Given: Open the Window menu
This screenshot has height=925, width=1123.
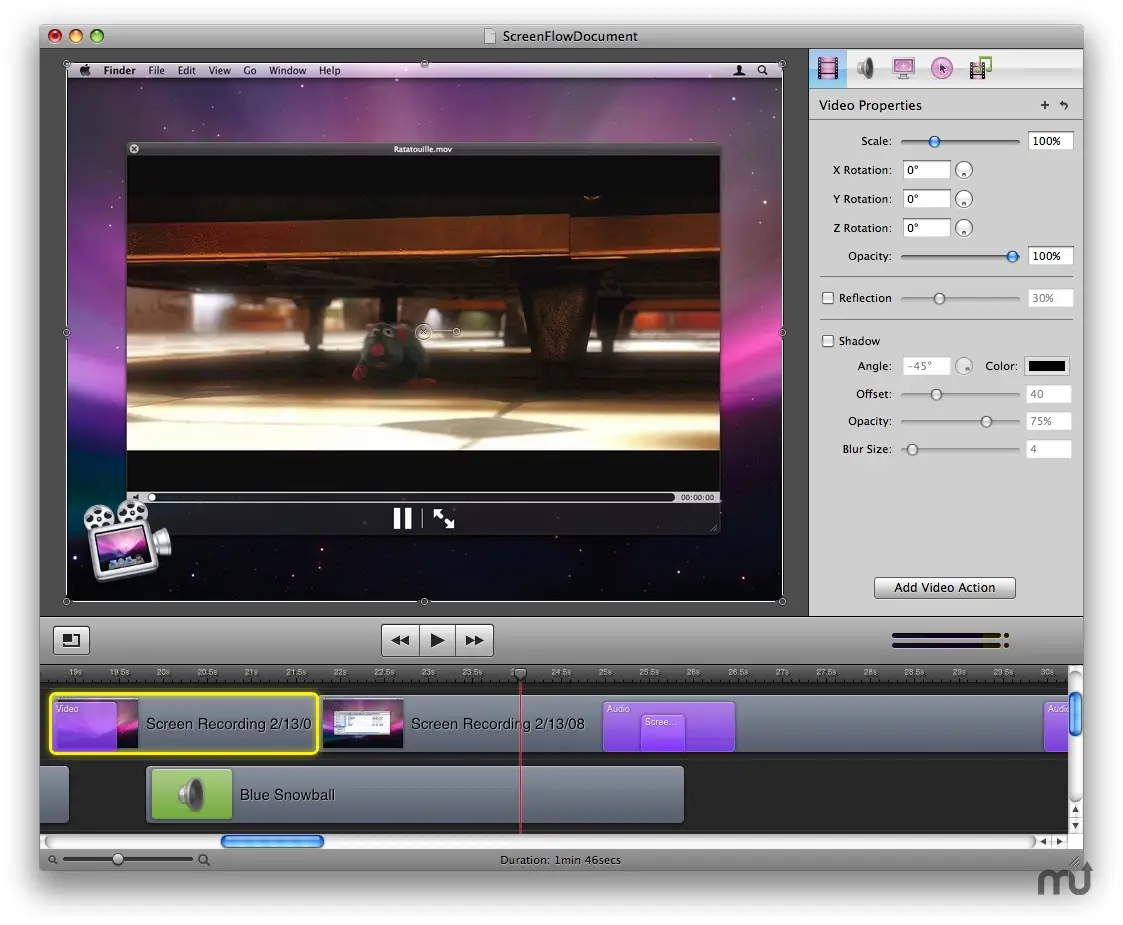Looking at the screenshot, I should 287,70.
